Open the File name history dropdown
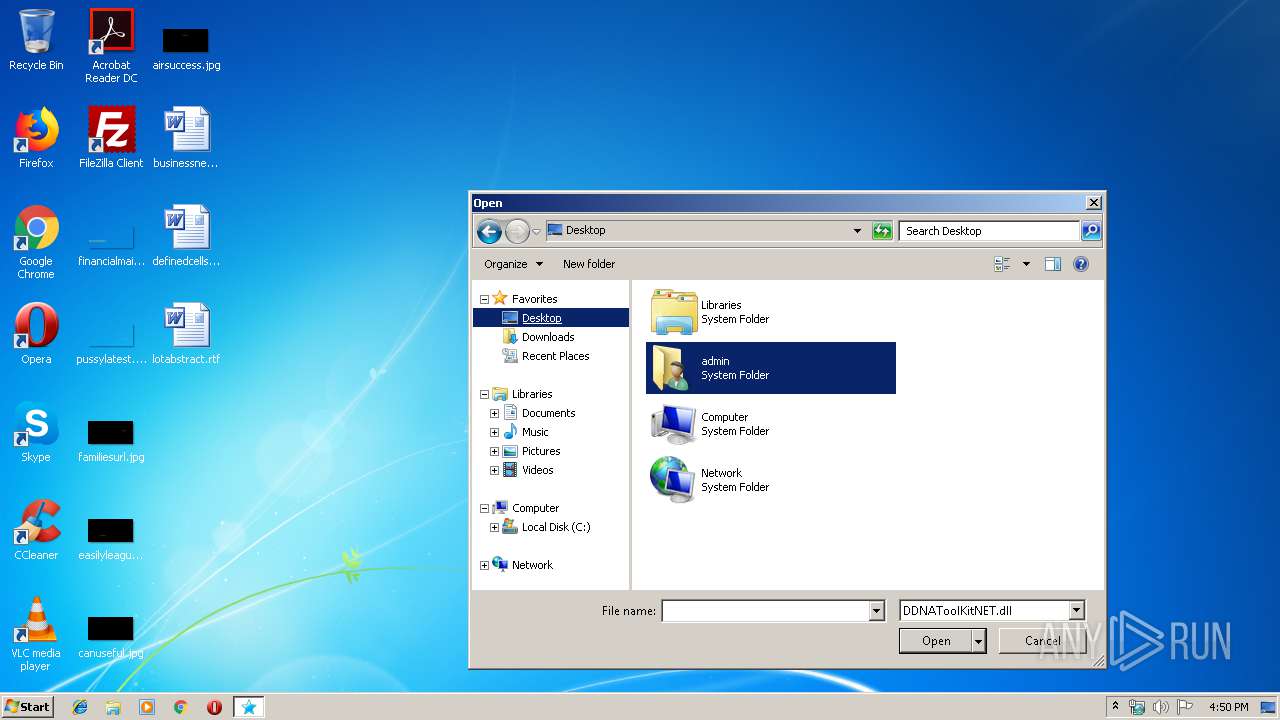 pos(877,611)
